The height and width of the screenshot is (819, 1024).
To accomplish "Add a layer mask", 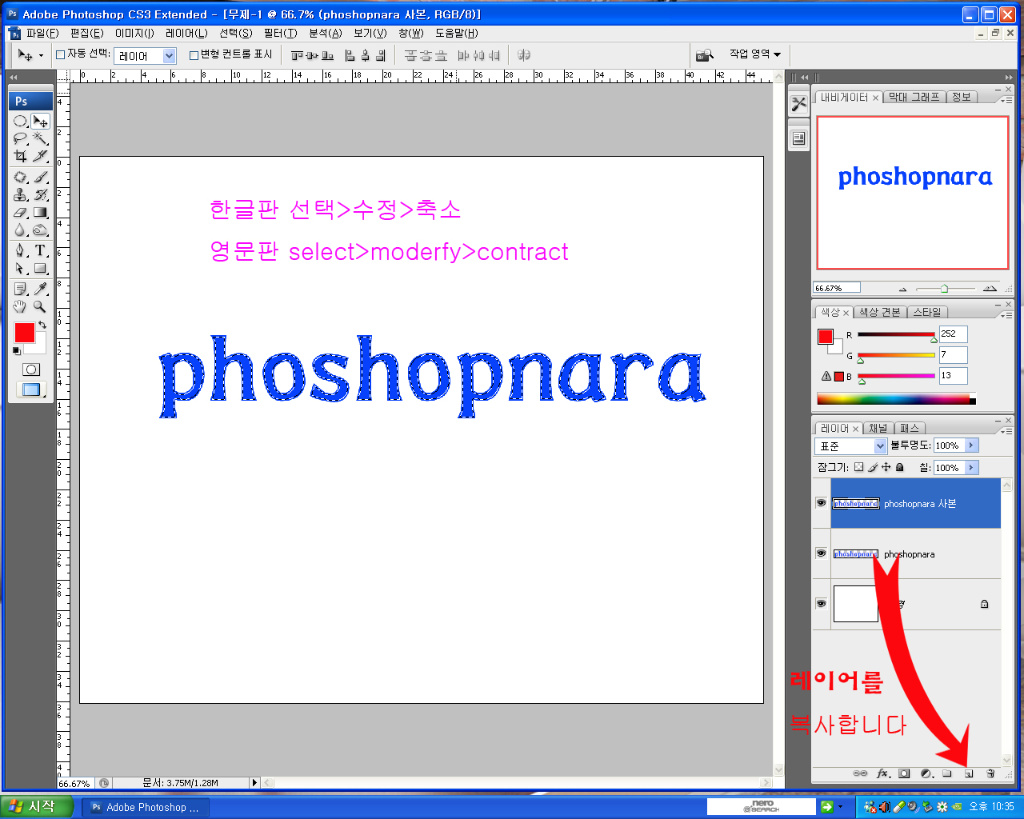I will pos(904,773).
